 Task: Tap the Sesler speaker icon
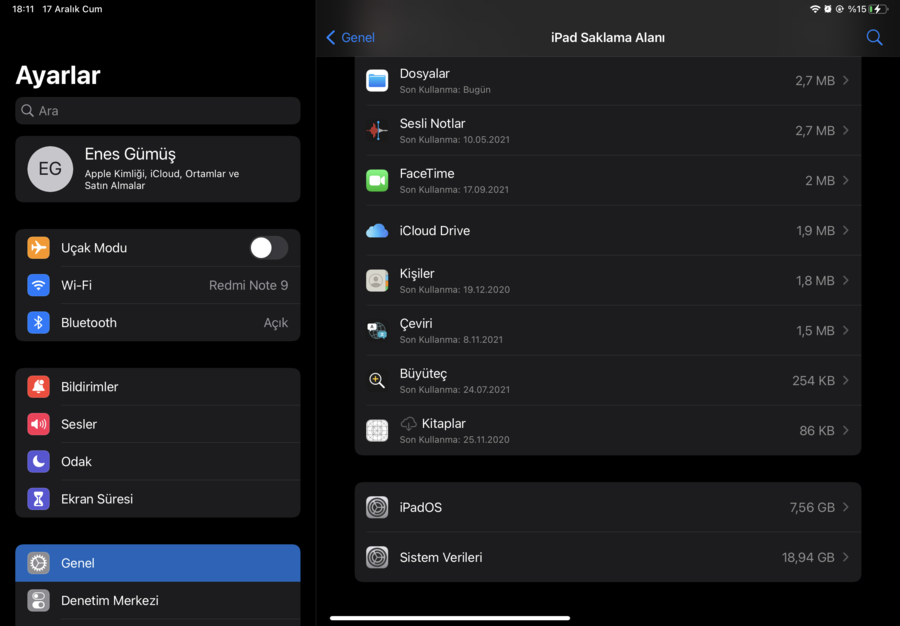(38, 424)
